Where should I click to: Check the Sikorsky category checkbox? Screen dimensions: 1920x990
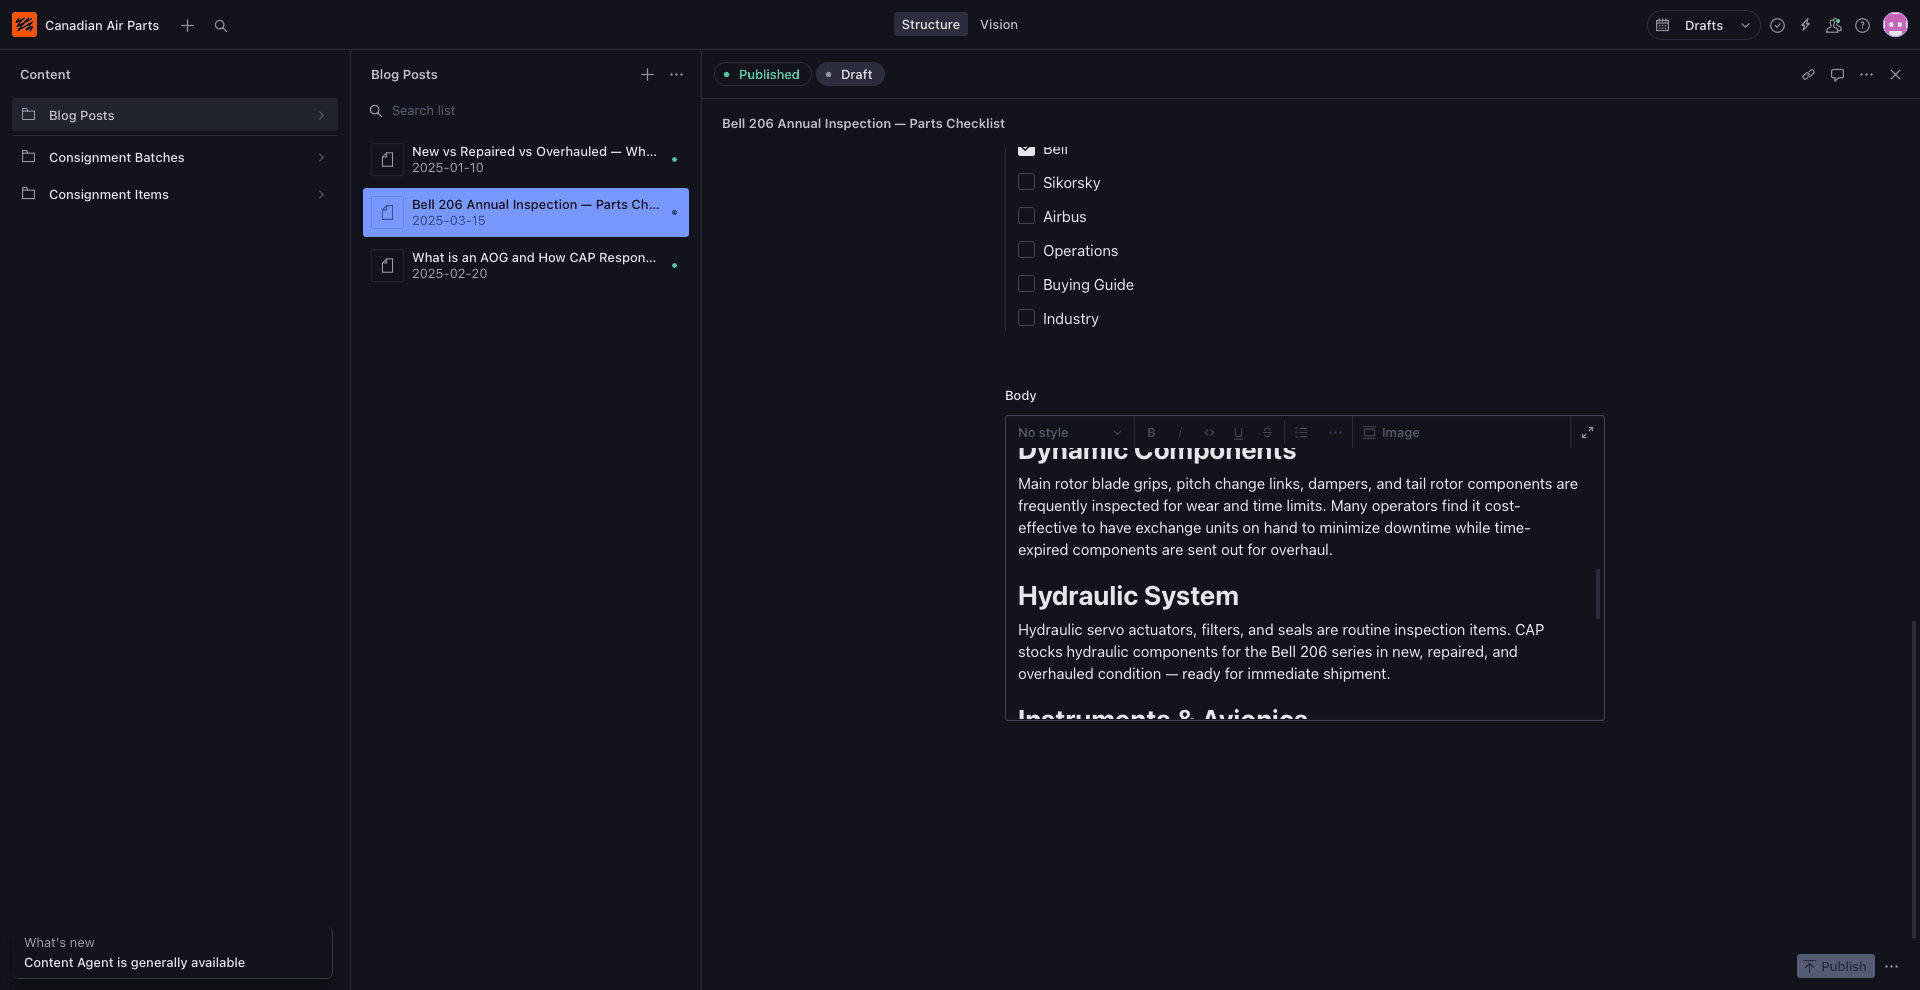click(x=1026, y=182)
